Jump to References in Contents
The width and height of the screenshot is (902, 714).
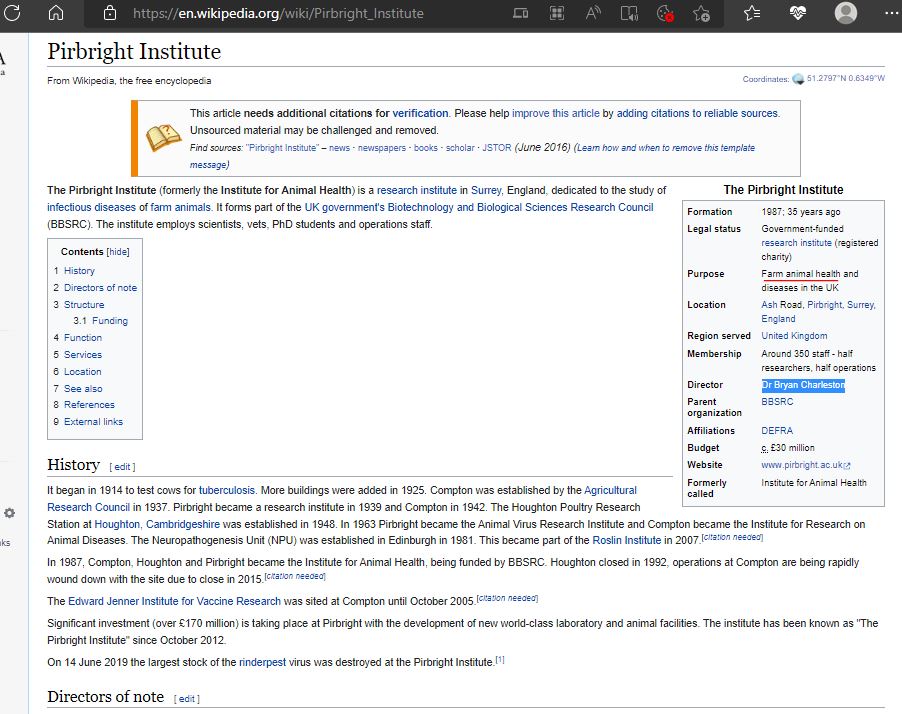click(x=89, y=405)
